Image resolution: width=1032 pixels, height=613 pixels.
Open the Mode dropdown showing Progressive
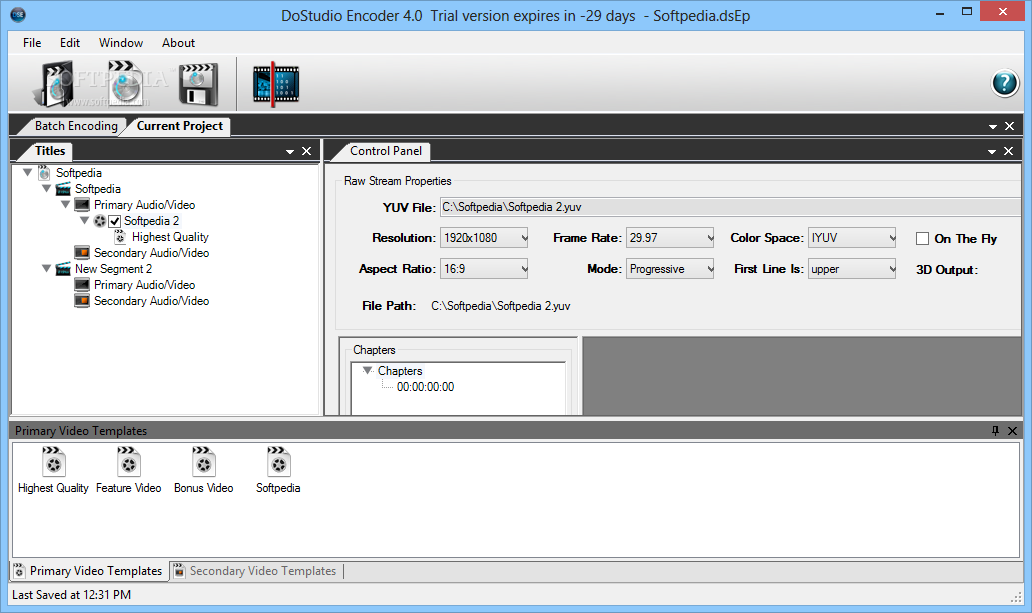[x=670, y=269]
